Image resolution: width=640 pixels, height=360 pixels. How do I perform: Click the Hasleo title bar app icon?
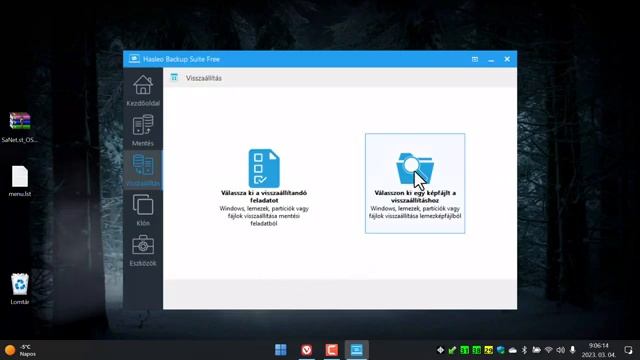(x=134, y=59)
